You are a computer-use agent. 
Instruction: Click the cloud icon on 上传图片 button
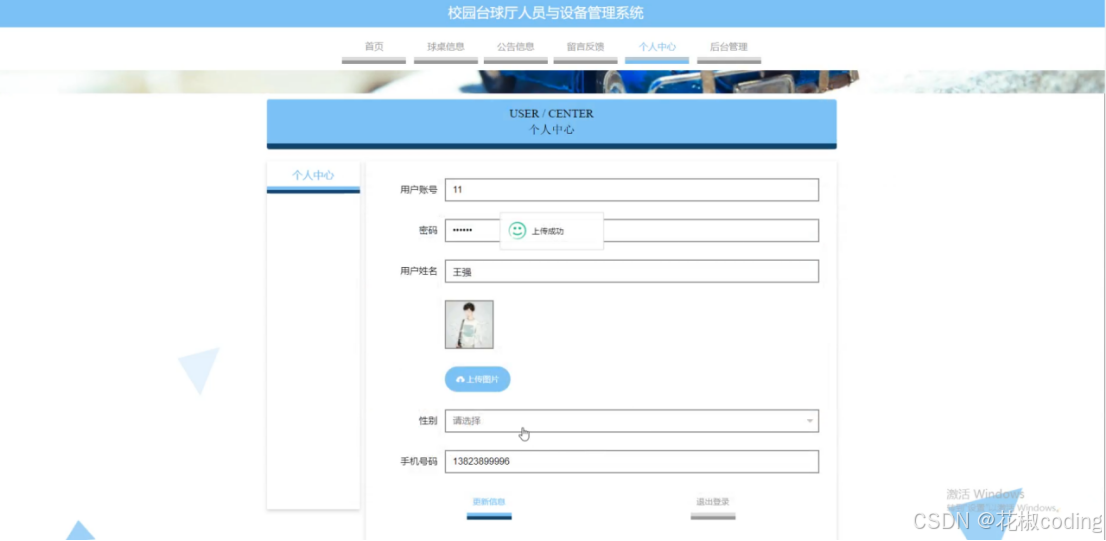point(461,379)
